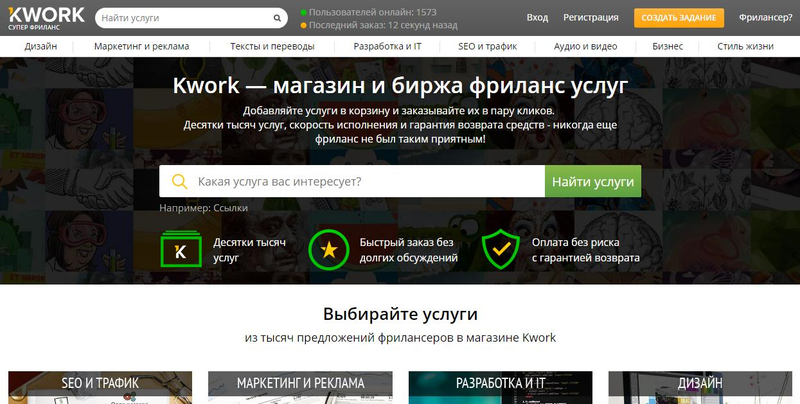
Task: Click the Вход login link
Action: [x=537, y=18]
